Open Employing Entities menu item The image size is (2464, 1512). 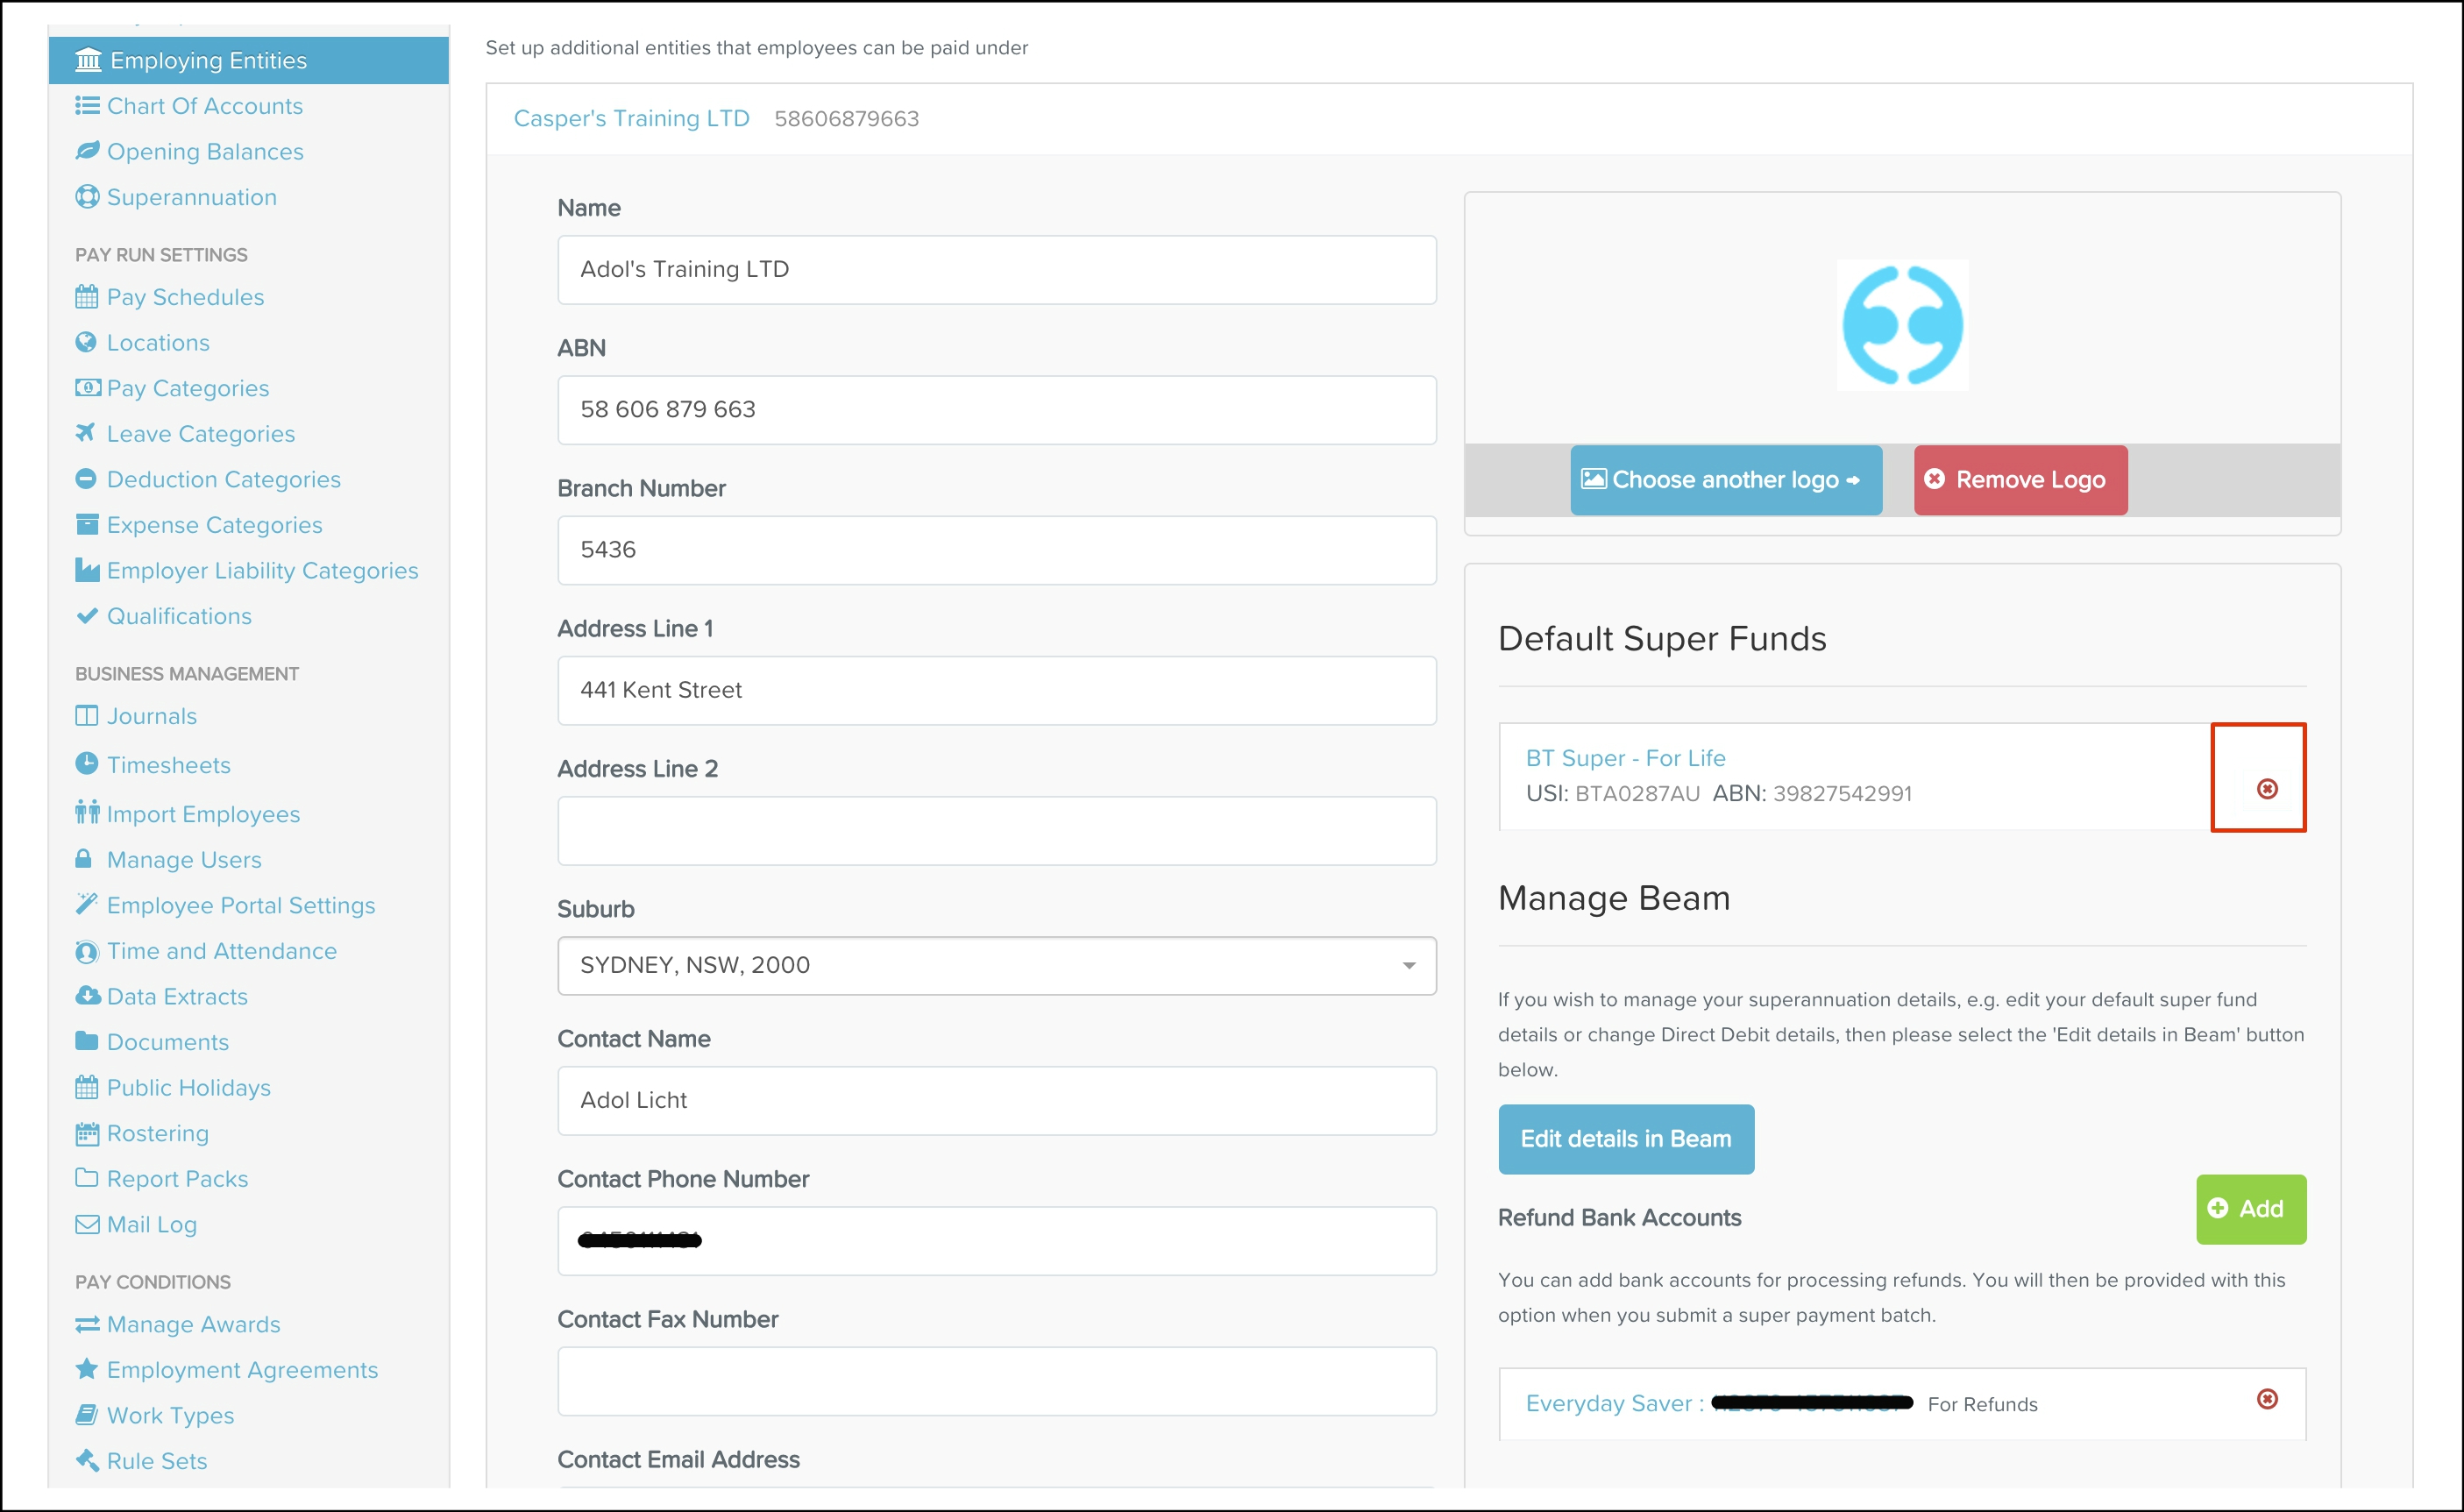(x=208, y=61)
